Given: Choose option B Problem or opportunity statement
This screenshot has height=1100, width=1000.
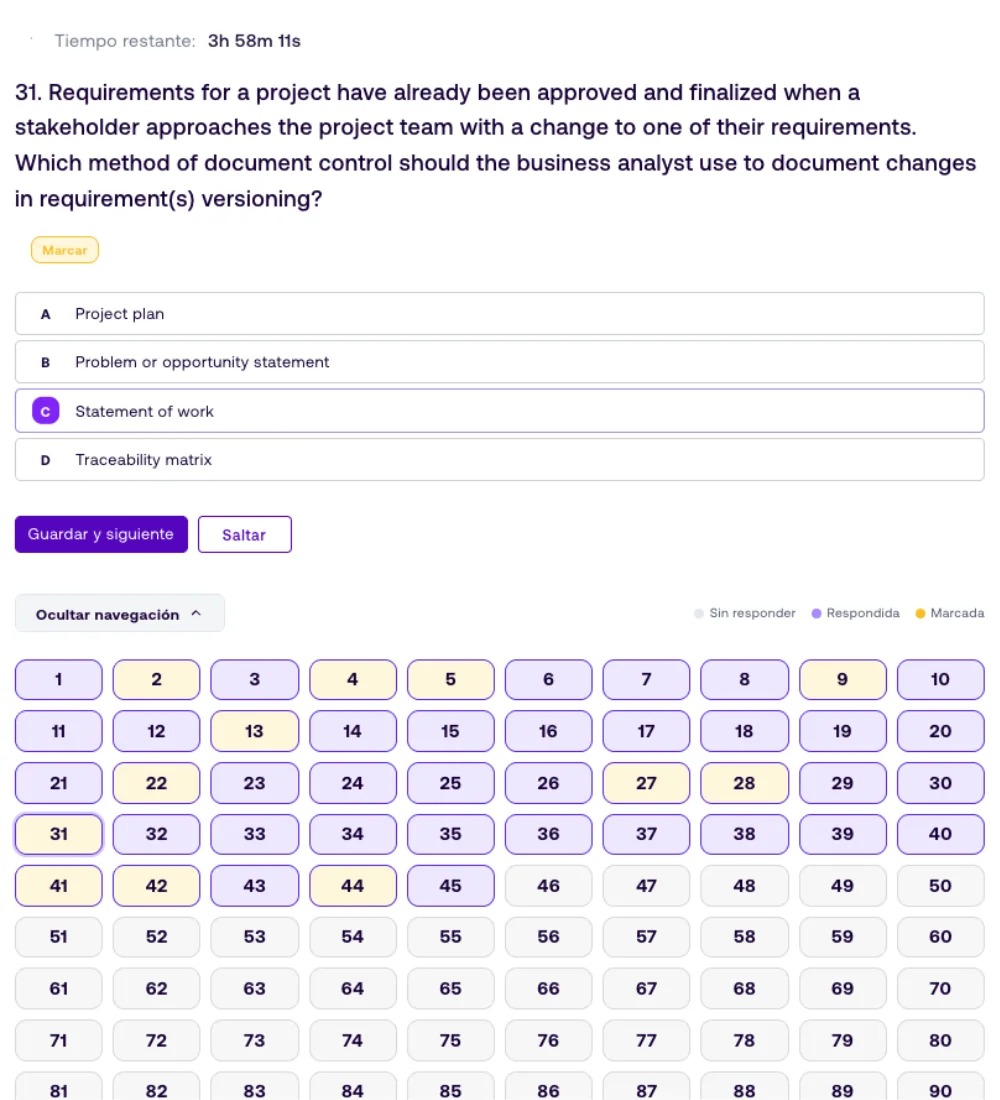Looking at the screenshot, I should (499, 362).
